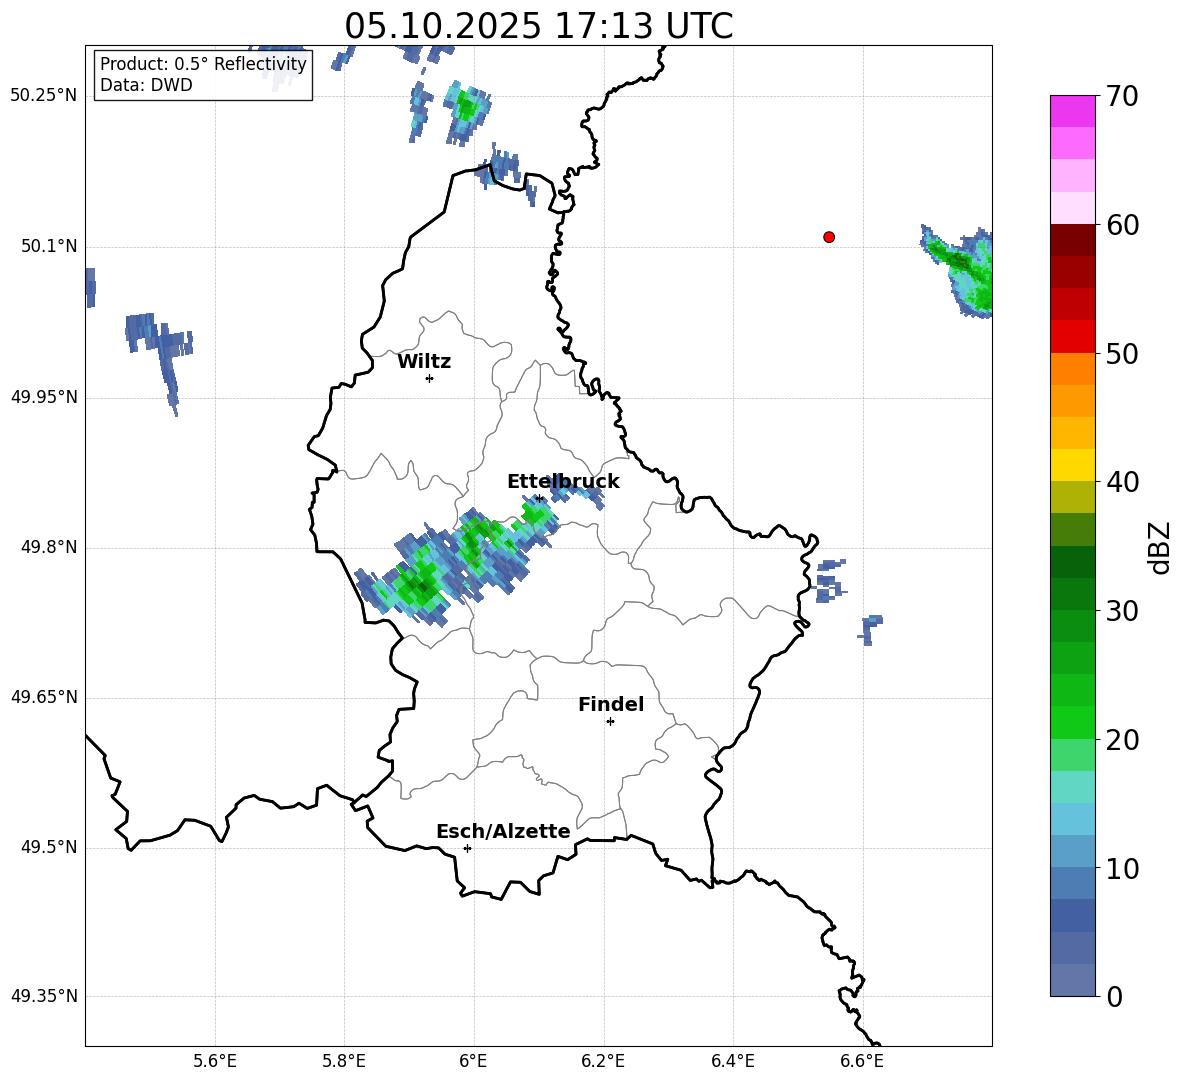Click the colorbar tick label 10
This screenshot has height=1081, width=1184.
[x=1123, y=869]
